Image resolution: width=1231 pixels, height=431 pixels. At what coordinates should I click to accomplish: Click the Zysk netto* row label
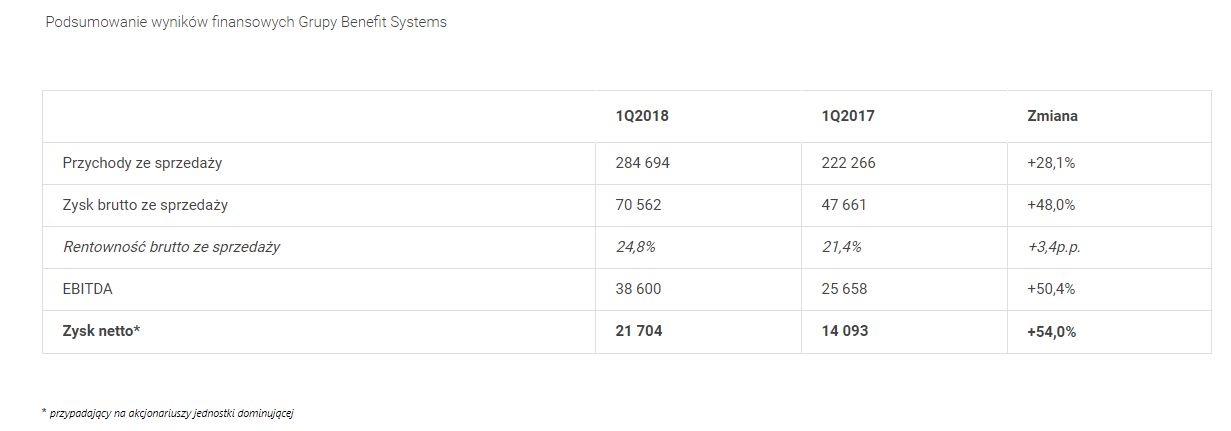click(x=101, y=331)
